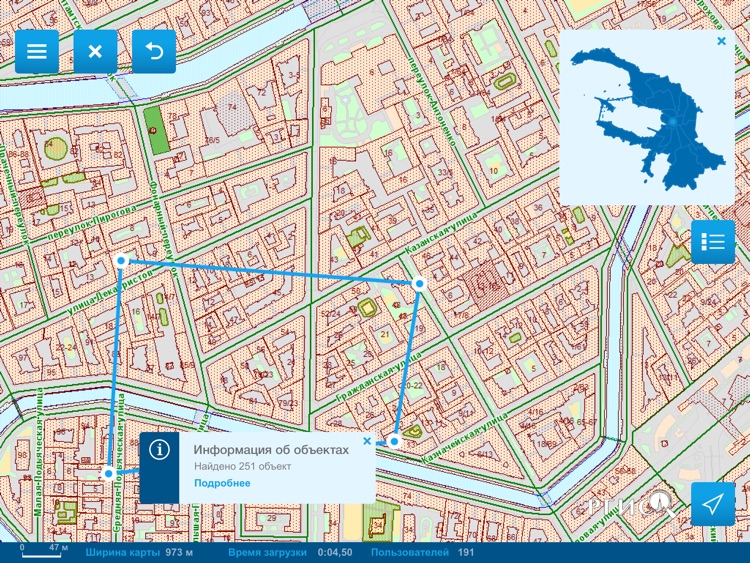750x563 pixels.
Task: Open the hamburger main menu
Action: click(x=37, y=51)
